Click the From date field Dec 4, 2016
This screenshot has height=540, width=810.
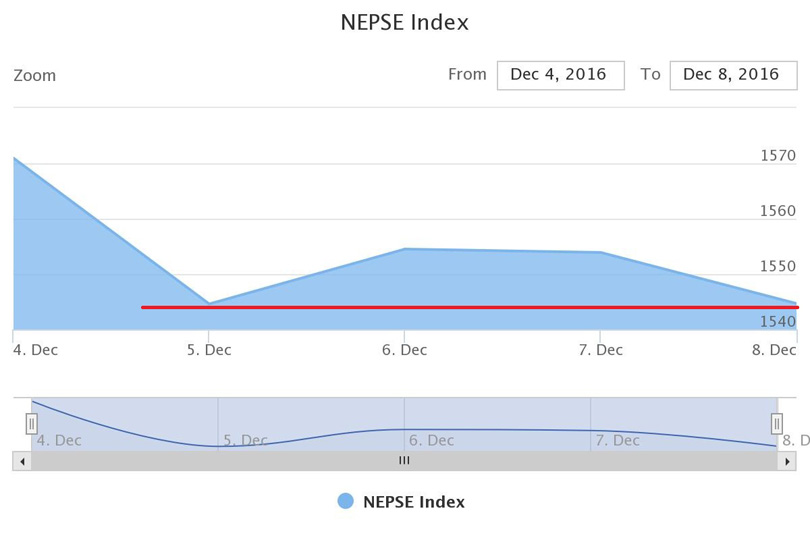coord(560,75)
